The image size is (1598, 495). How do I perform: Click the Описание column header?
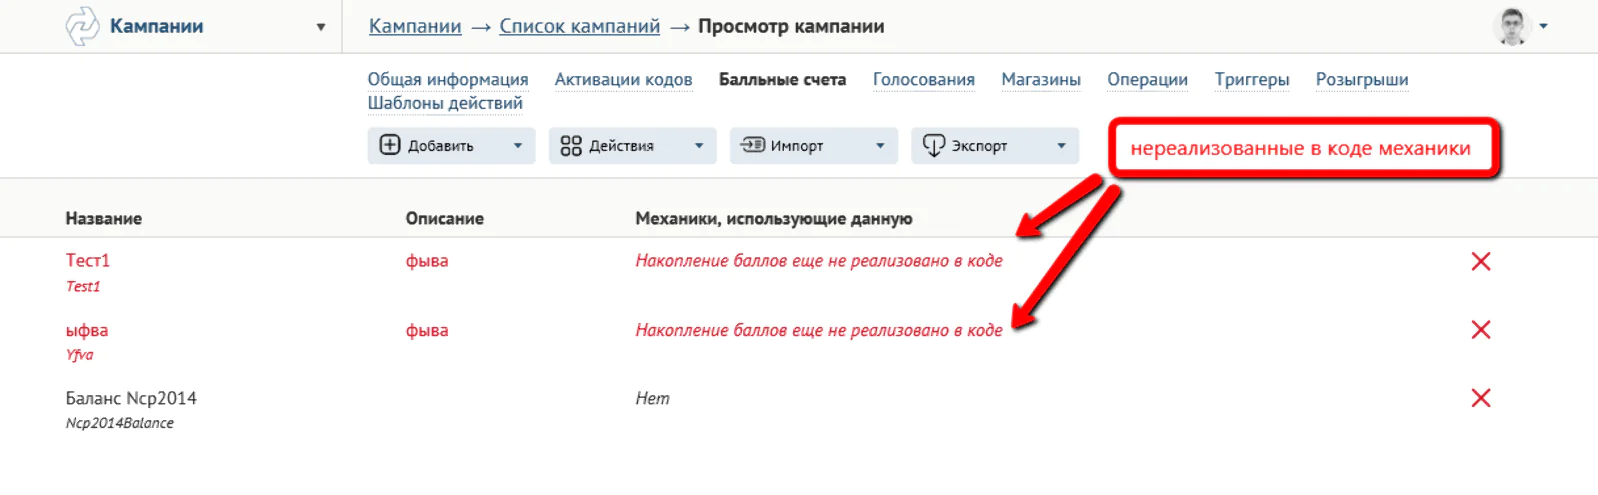point(445,218)
